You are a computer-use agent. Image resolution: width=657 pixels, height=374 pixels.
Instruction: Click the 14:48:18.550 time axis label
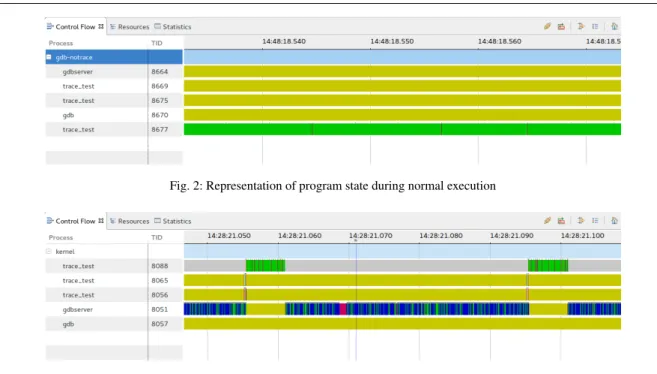[x=392, y=41]
